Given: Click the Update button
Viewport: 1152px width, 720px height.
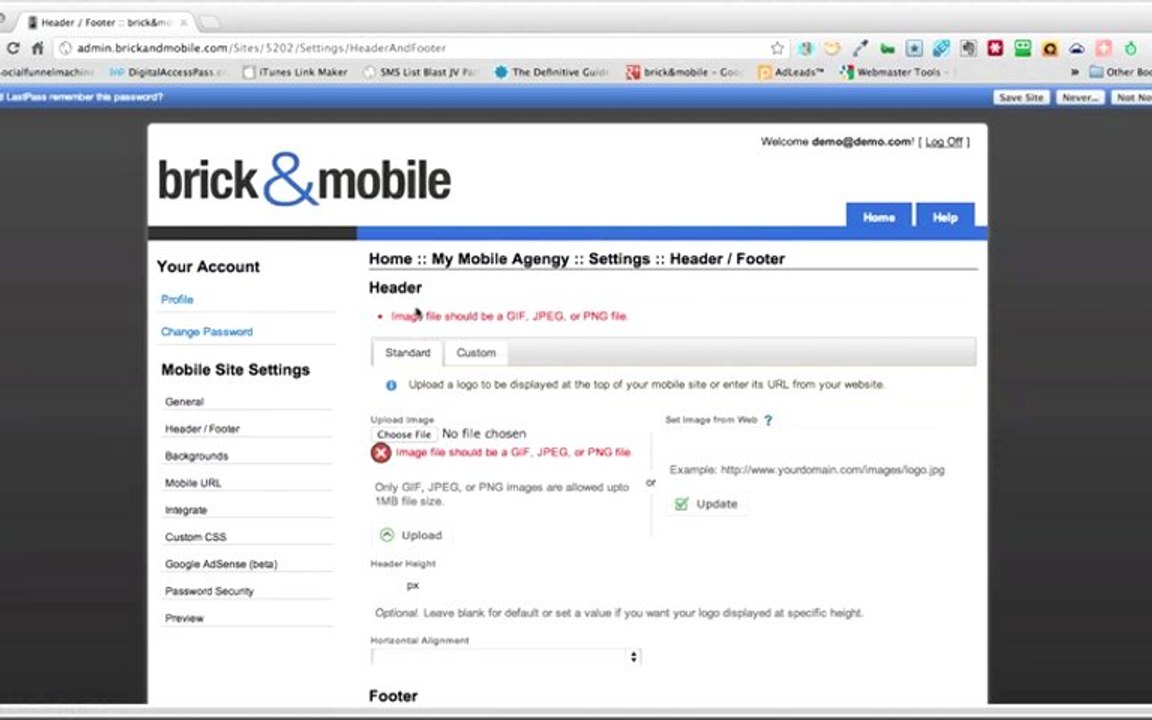Looking at the screenshot, I should point(706,504).
